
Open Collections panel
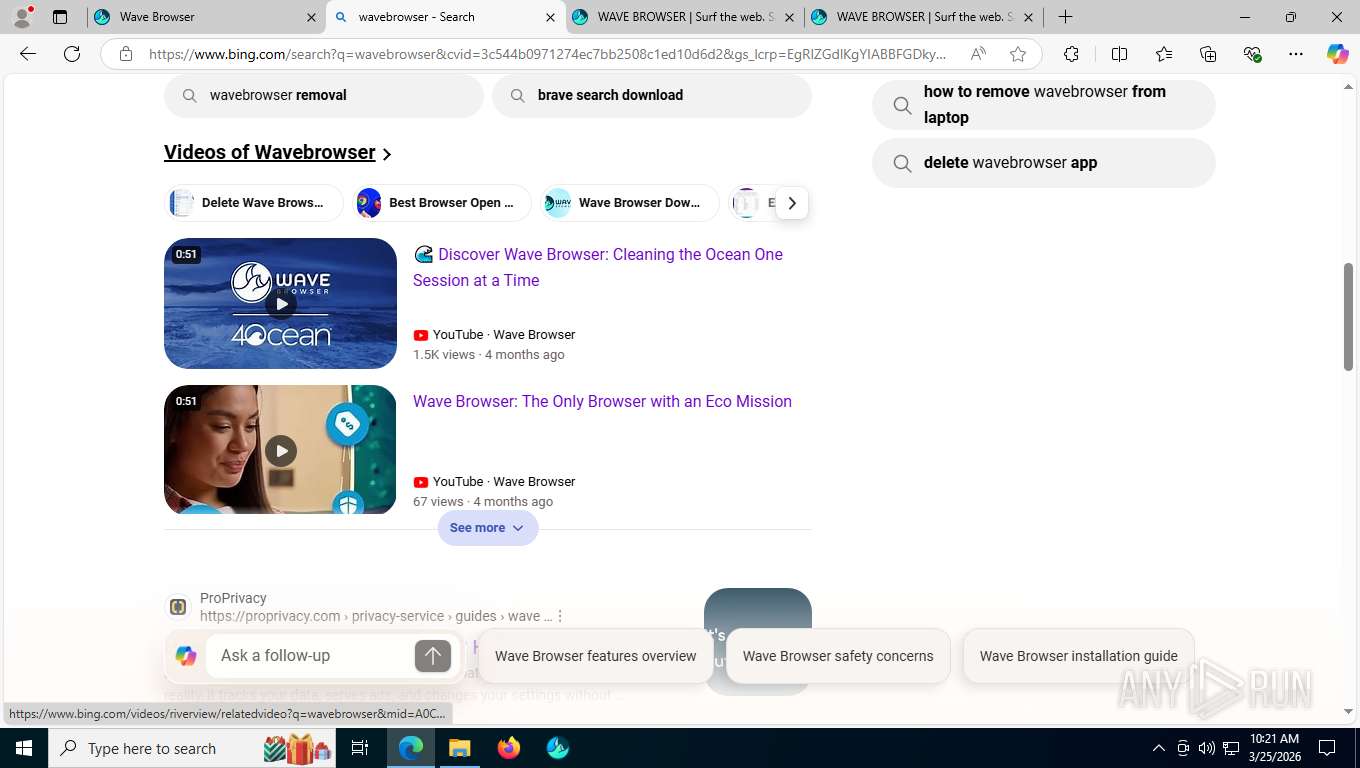[x=1208, y=54]
